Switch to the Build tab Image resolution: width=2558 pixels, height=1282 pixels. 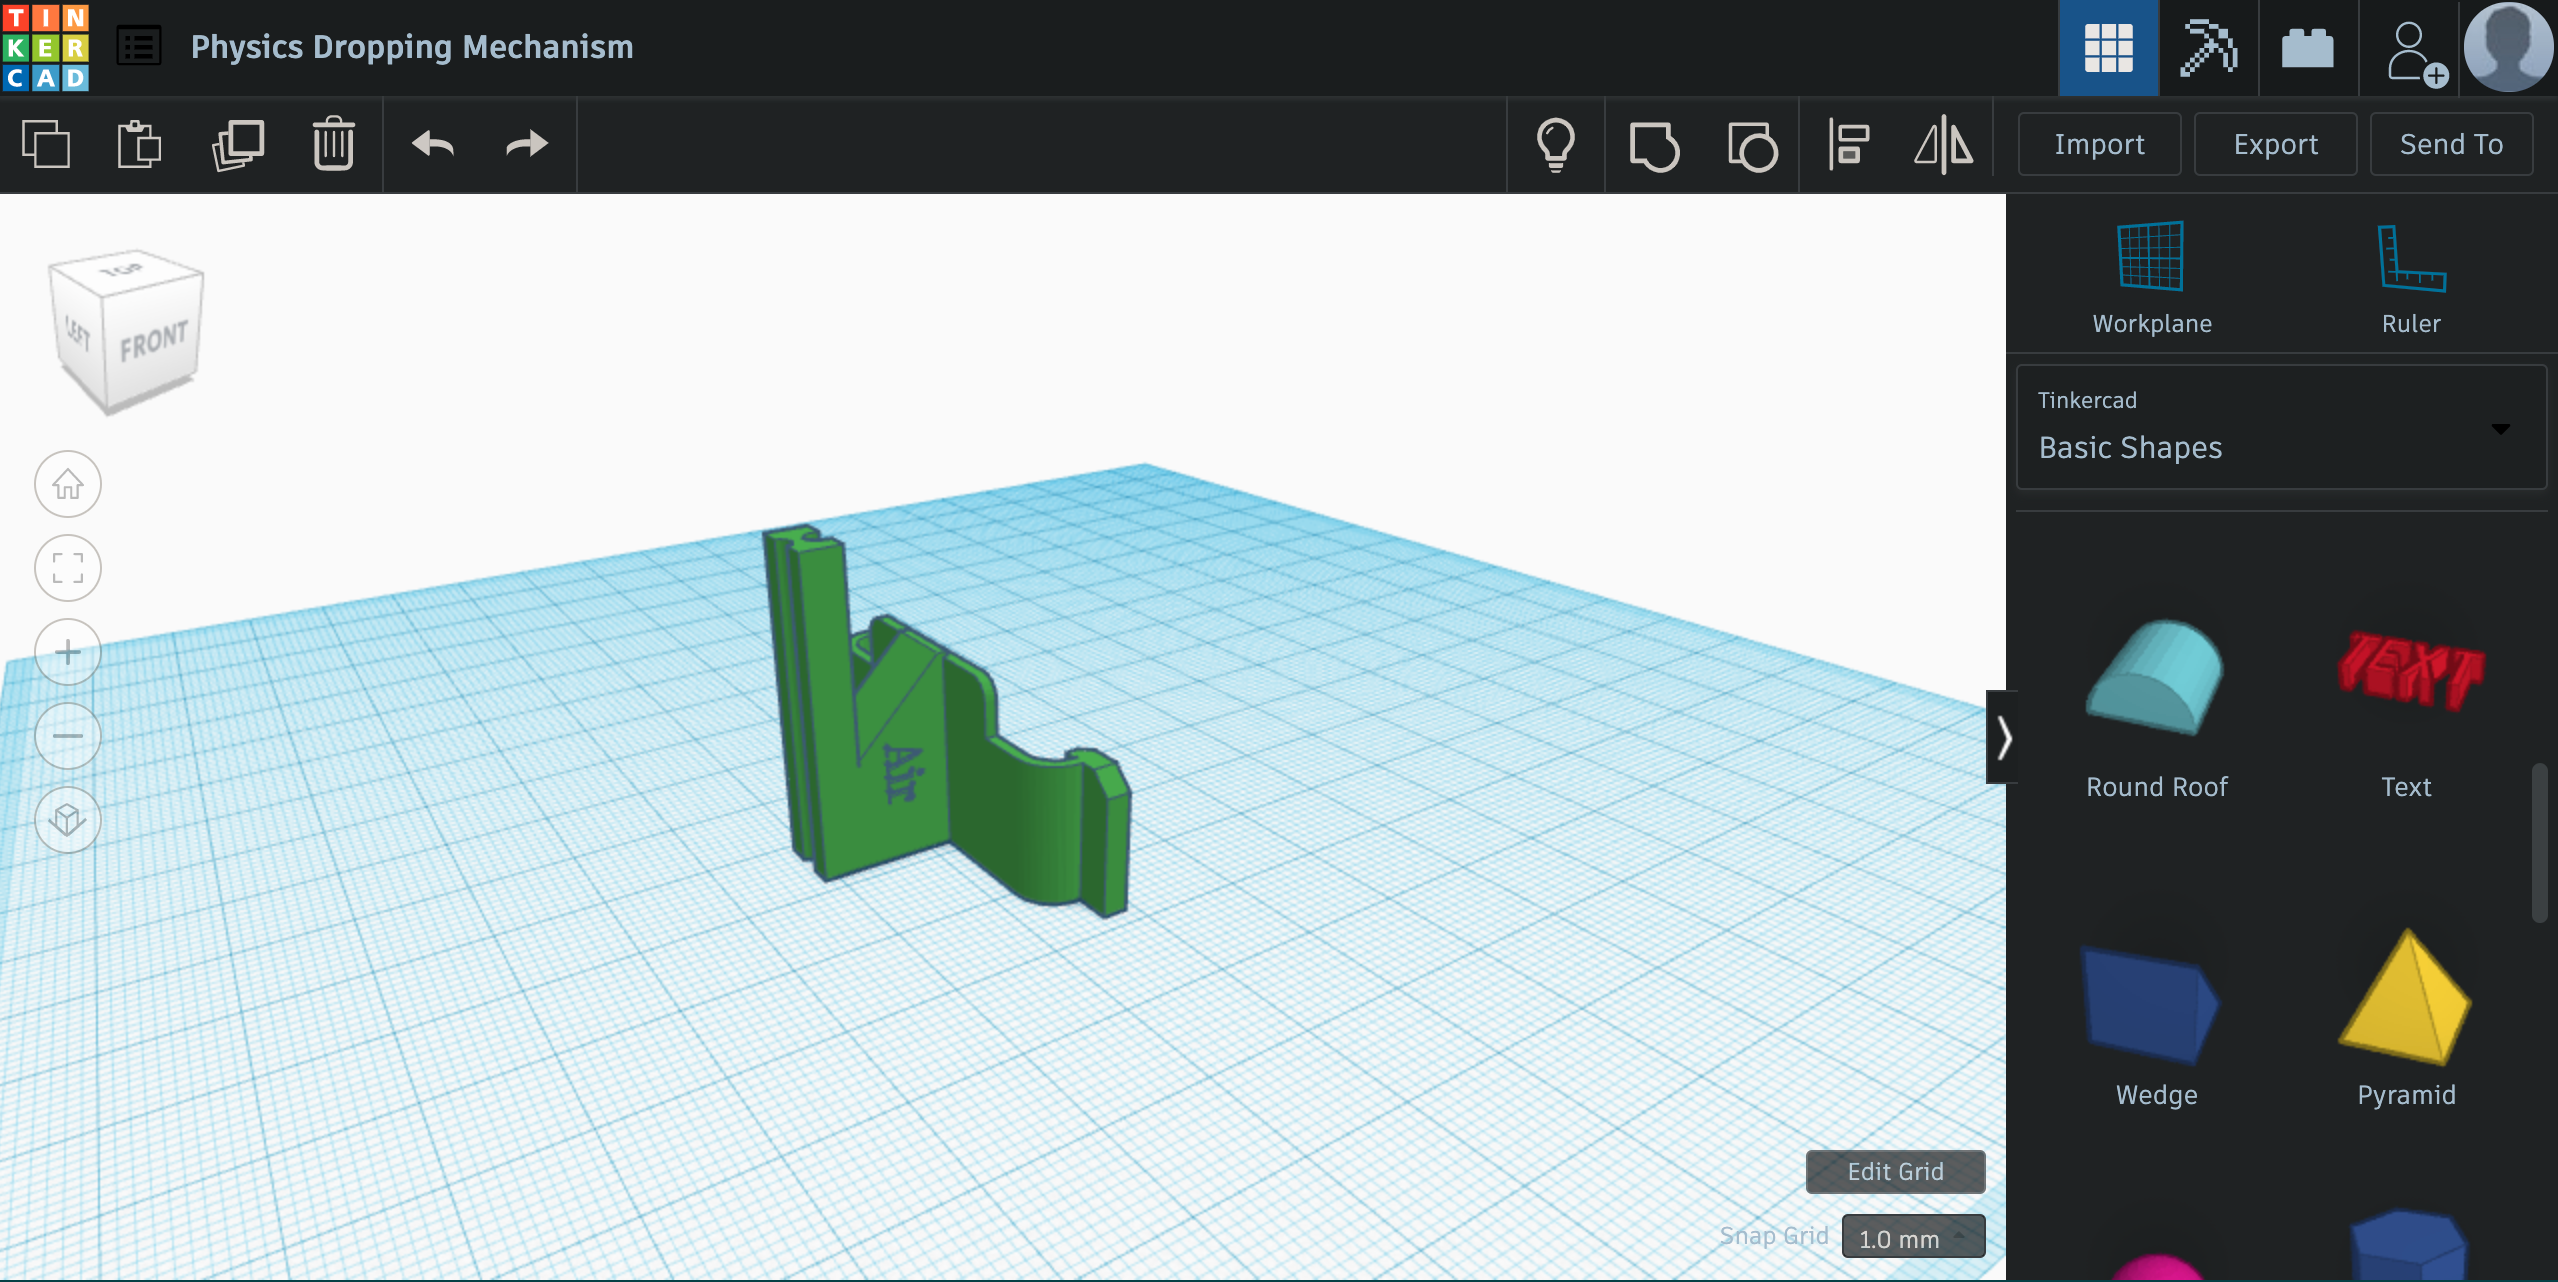2306,46
